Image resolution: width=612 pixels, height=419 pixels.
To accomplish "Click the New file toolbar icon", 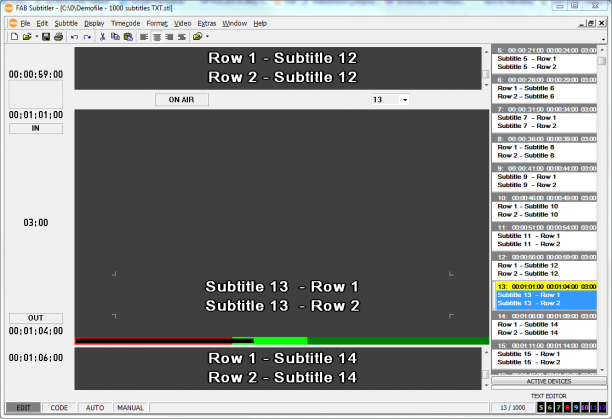I will coord(14,37).
